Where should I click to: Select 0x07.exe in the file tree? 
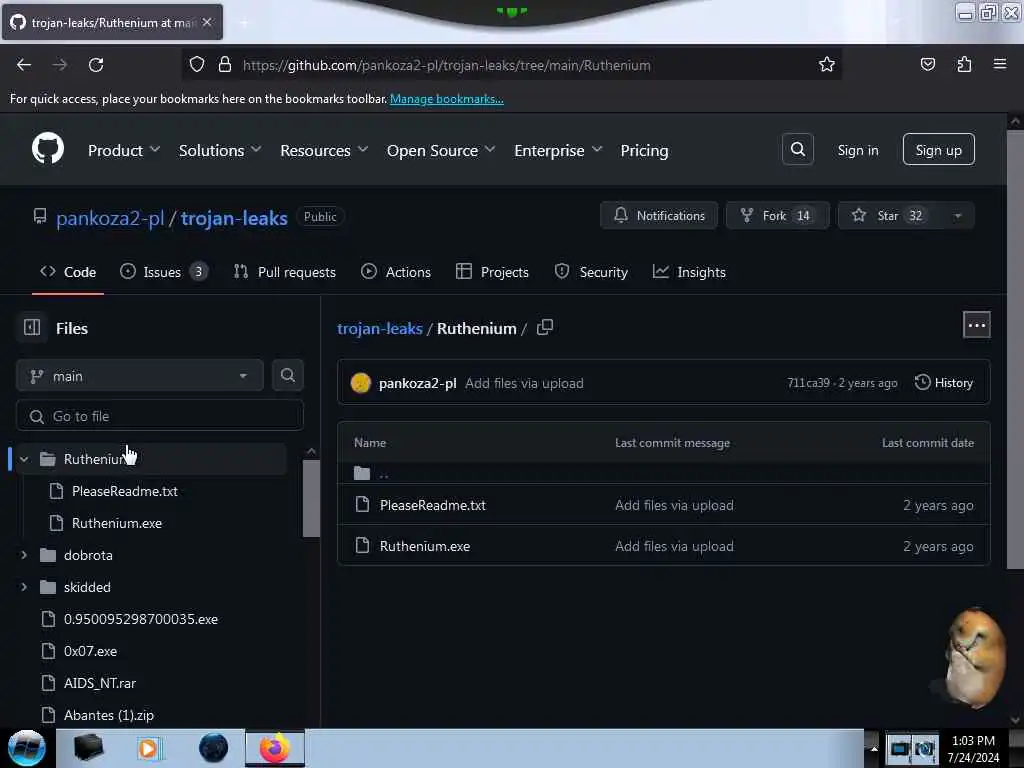click(x=90, y=651)
